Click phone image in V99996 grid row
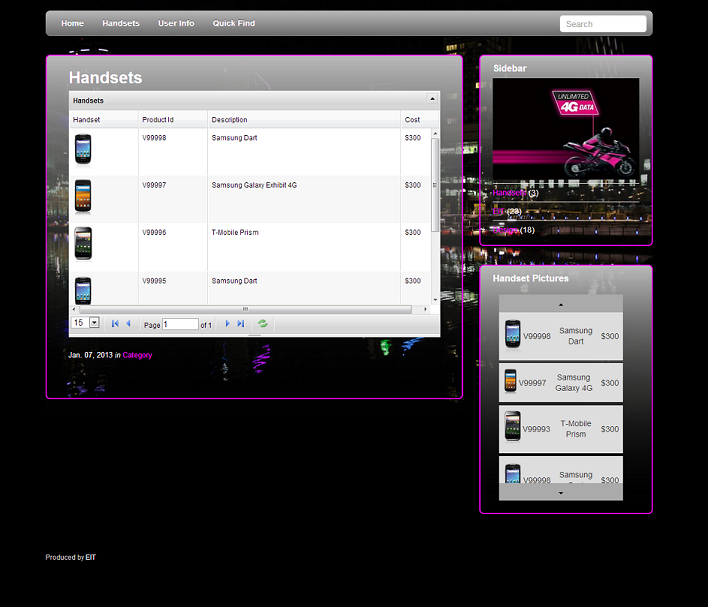Viewport: 708px width, 607px height. pyautogui.click(x=83, y=244)
